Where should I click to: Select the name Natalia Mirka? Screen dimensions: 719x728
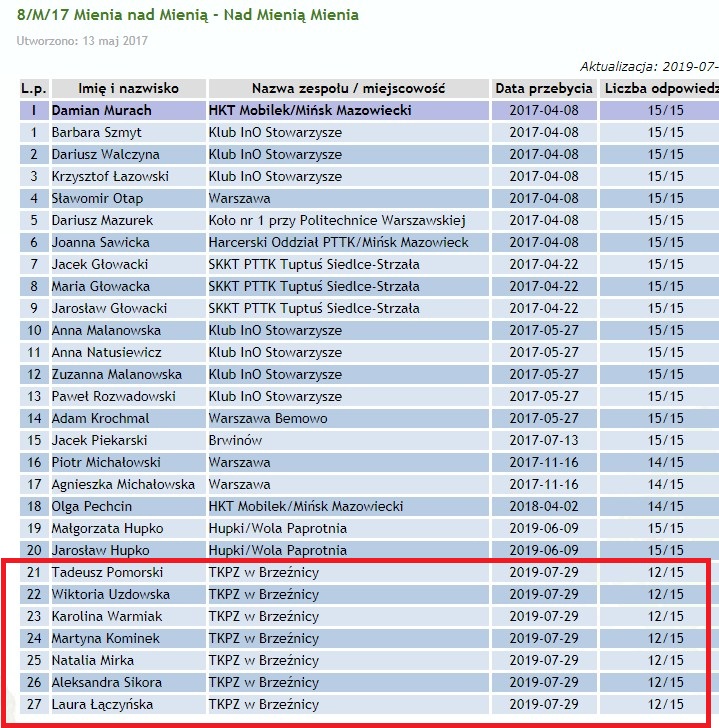pos(93,660)
